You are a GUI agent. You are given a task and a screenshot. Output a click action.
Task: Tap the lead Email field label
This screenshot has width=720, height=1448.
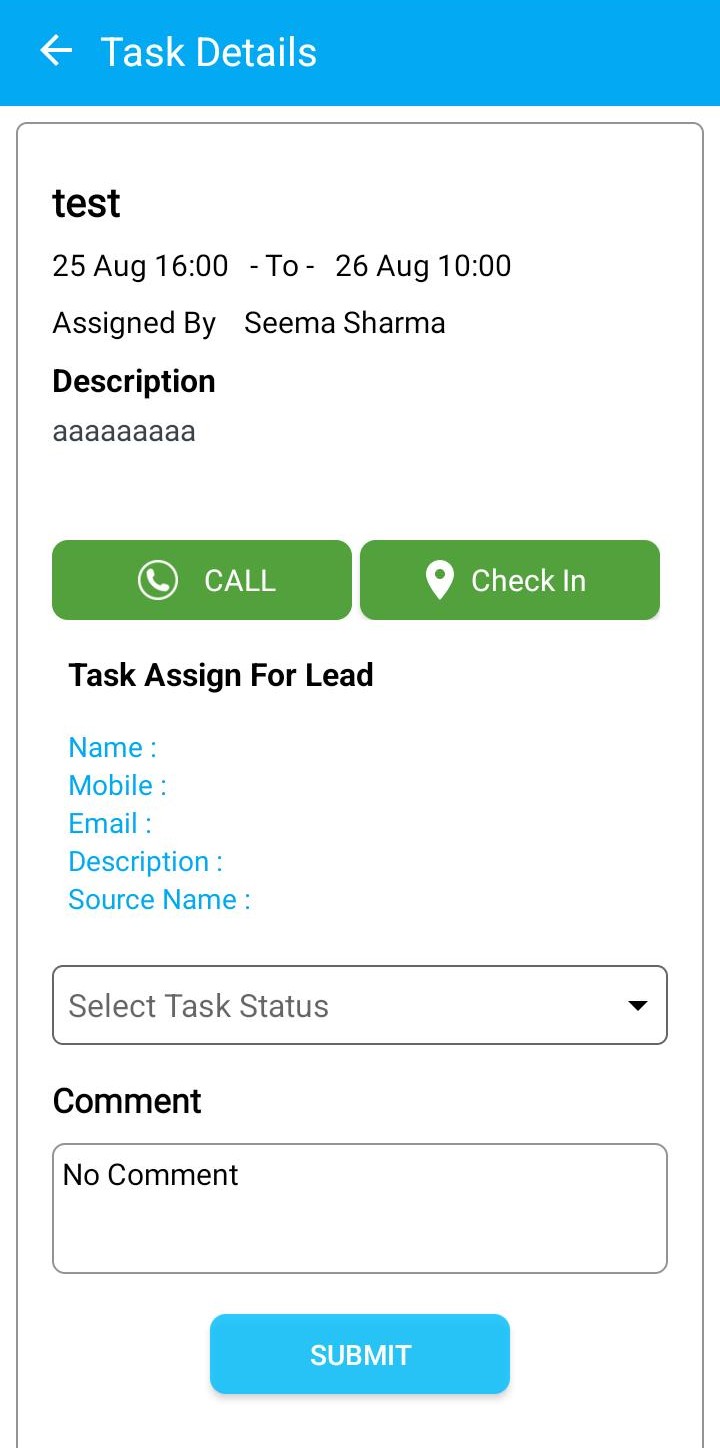(110, 823)
